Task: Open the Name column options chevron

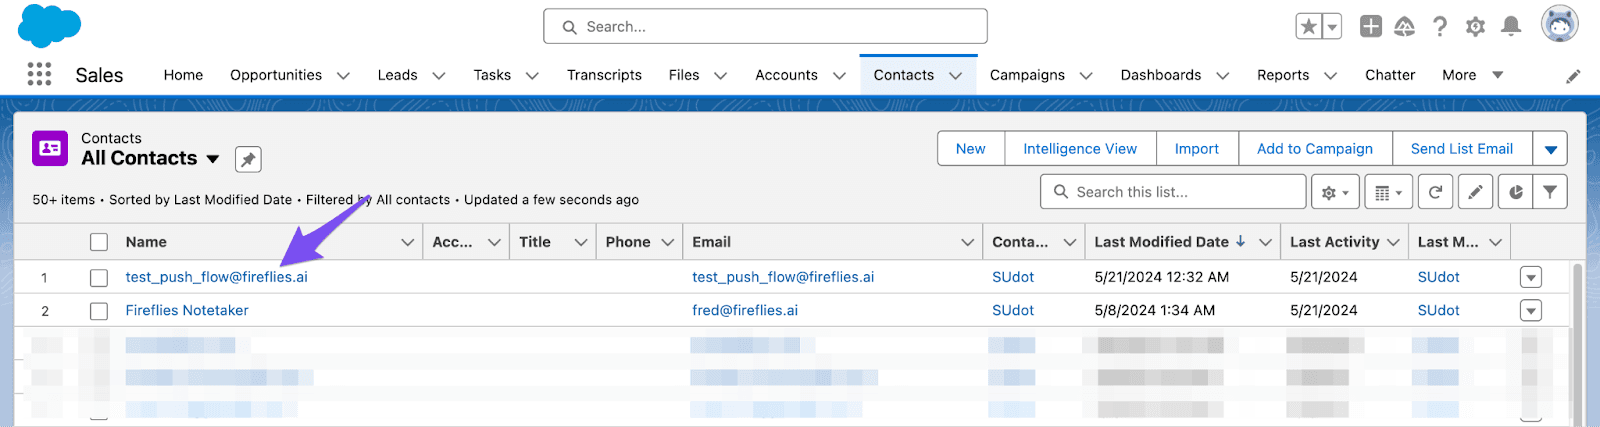Action: coord(407,242)
